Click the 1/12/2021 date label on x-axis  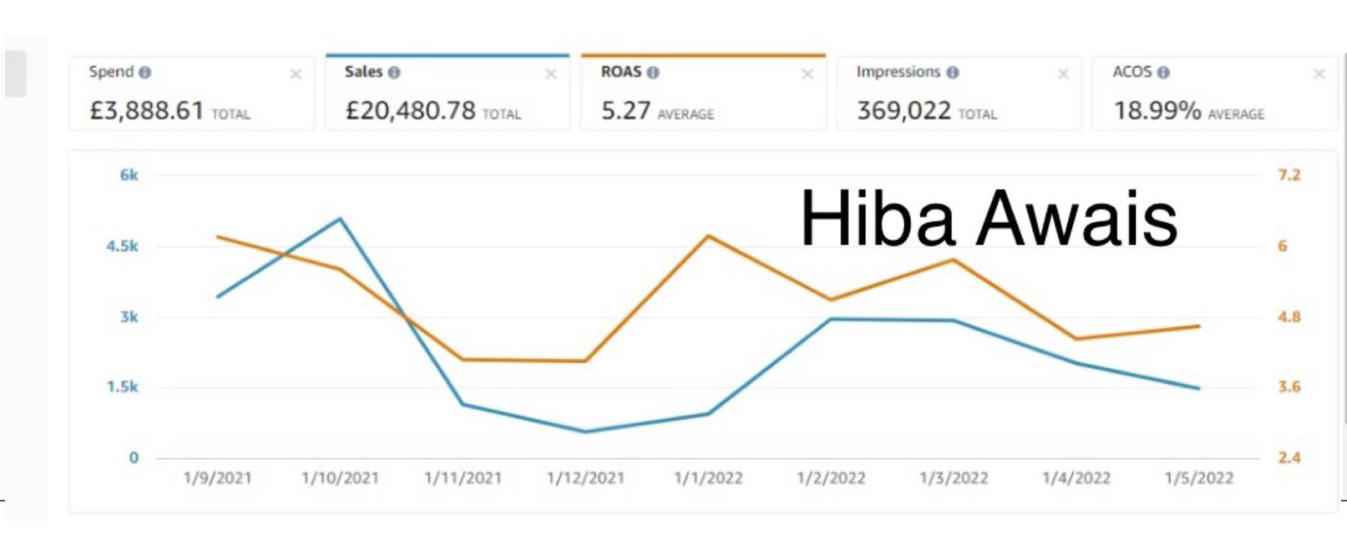tap(585, 478)
